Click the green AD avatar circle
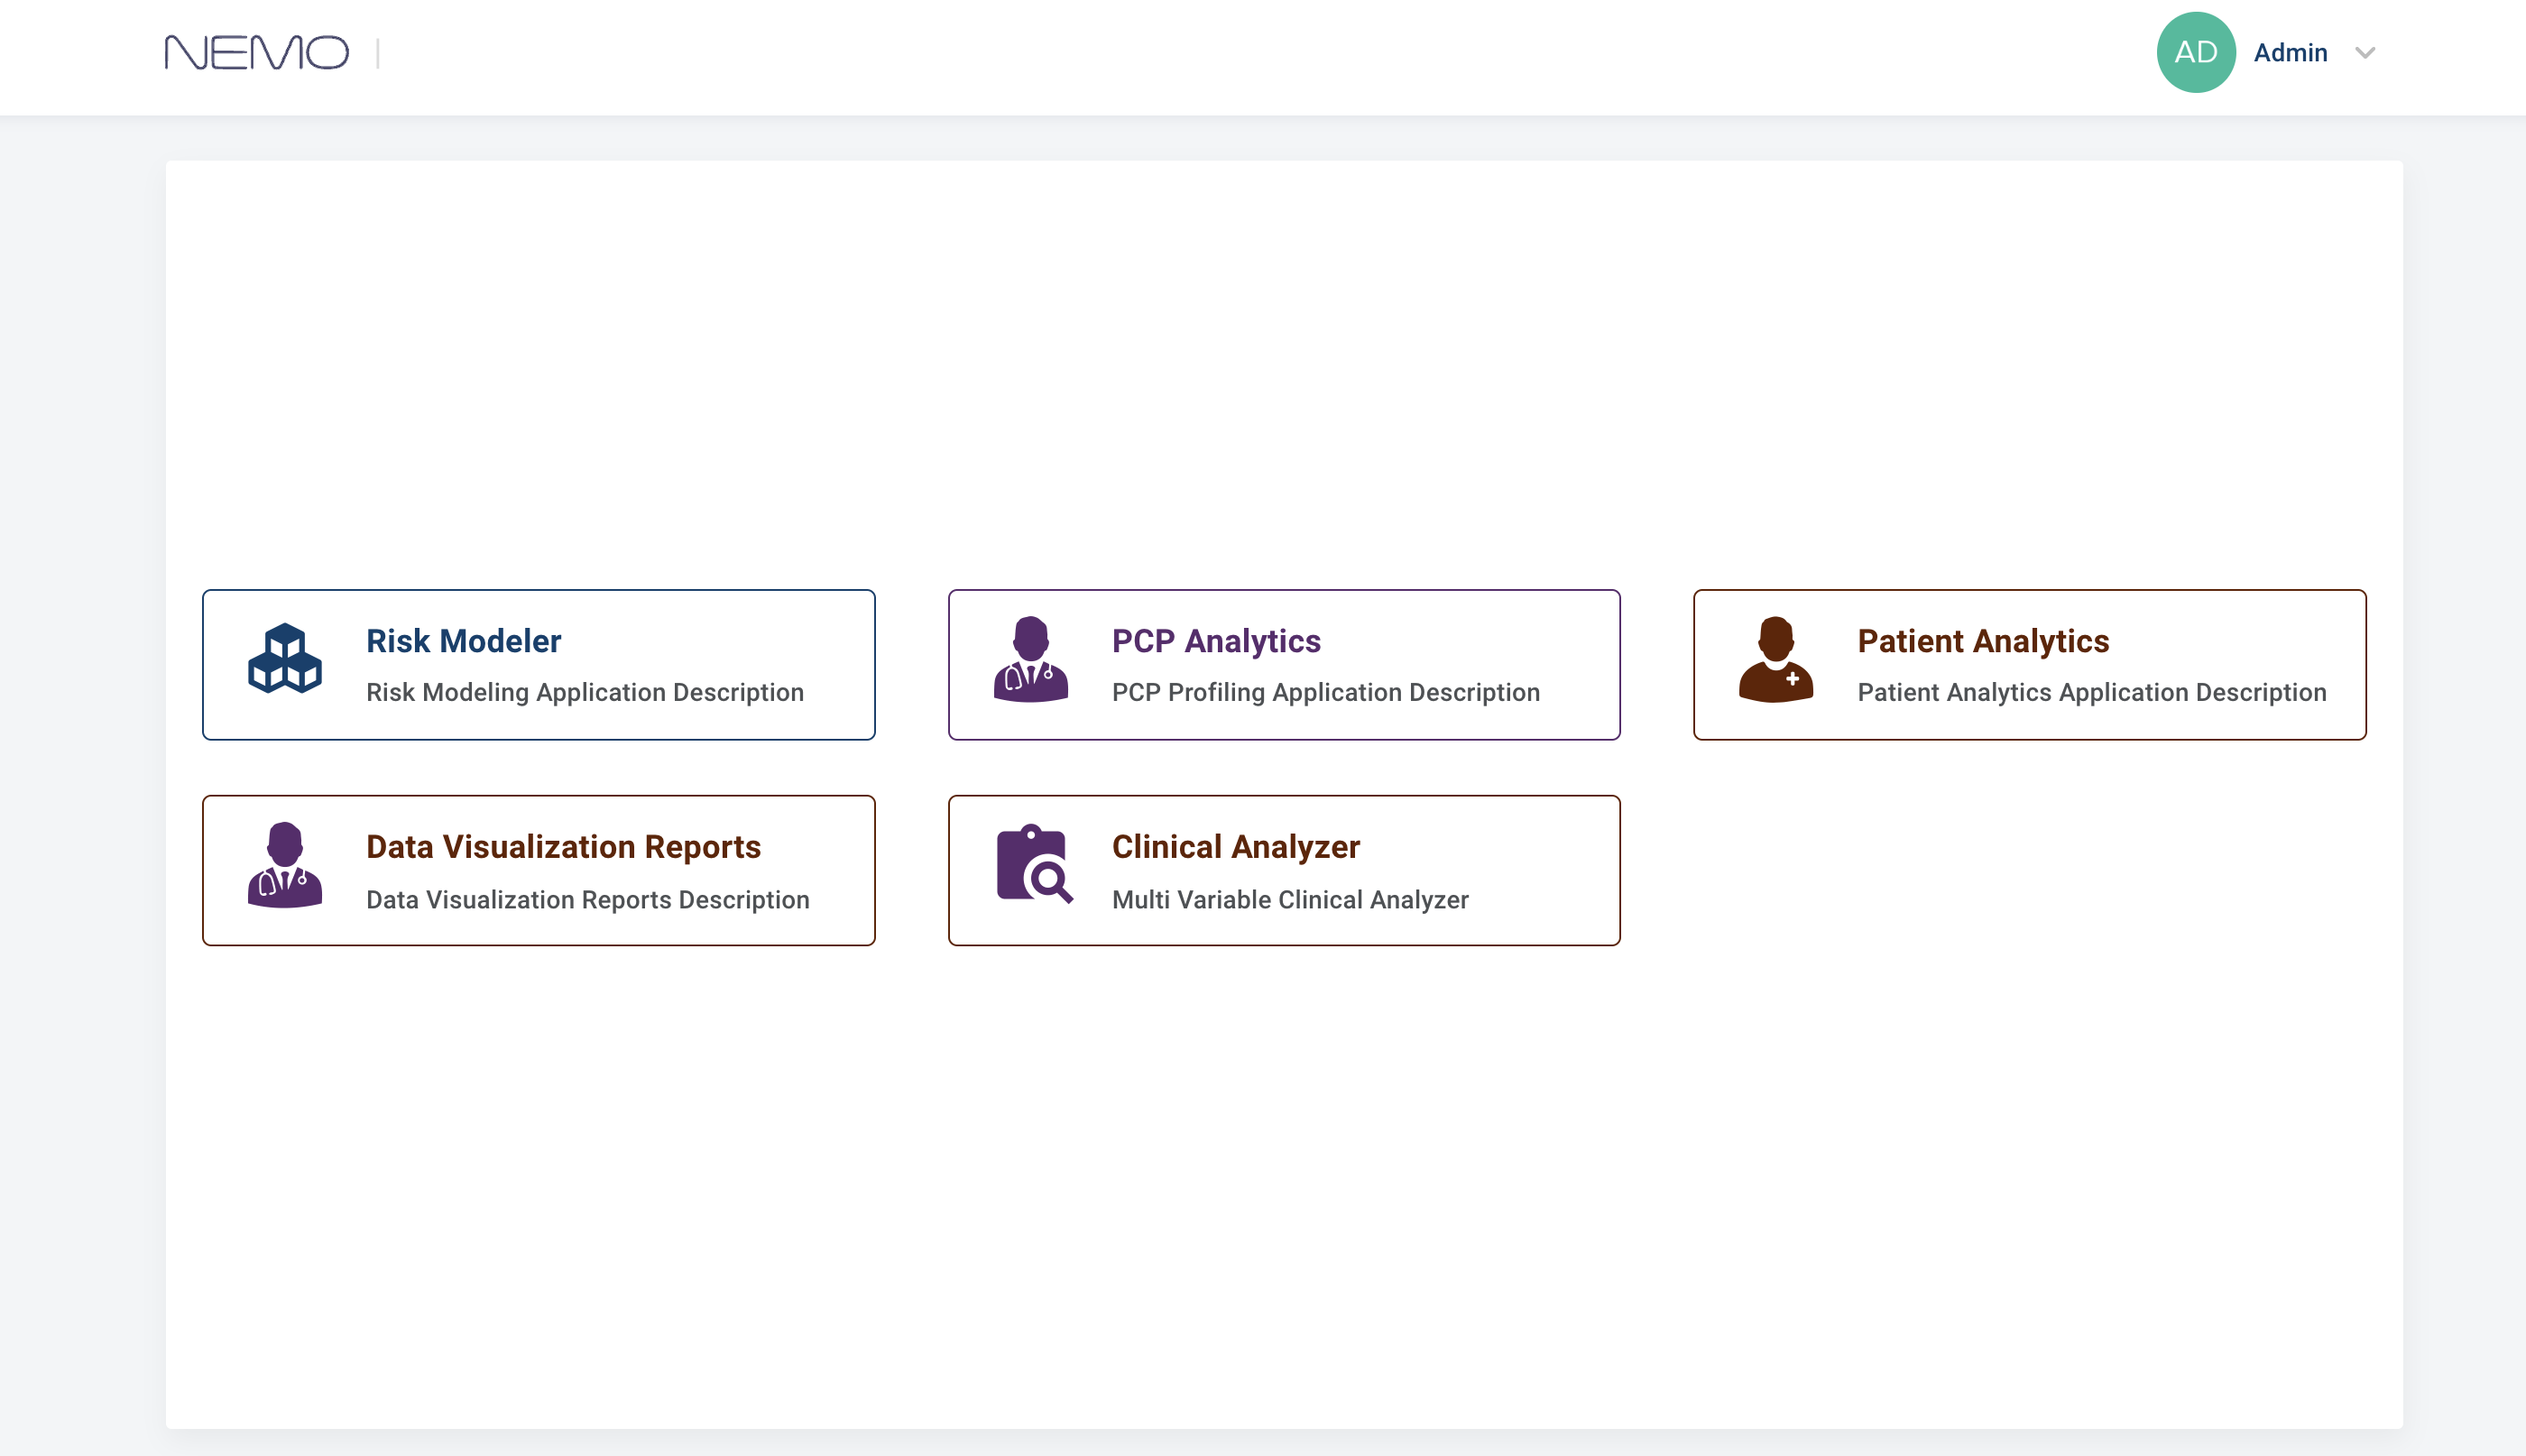Viewport: 2526px width, 1456px height. point(2195,53)
